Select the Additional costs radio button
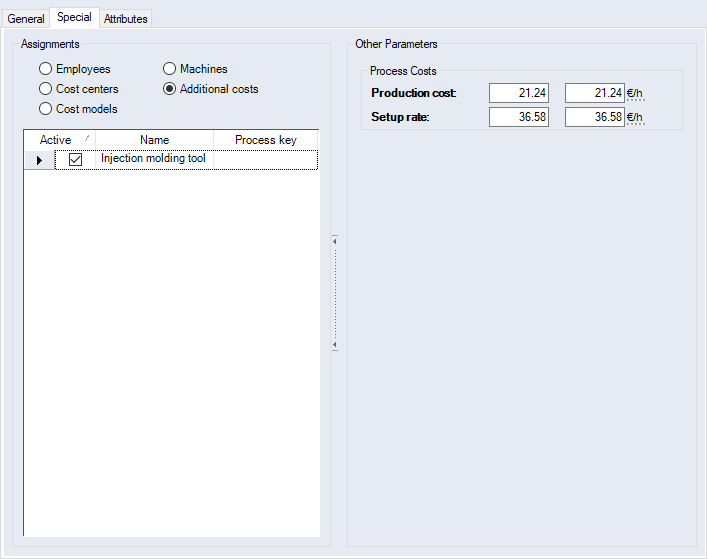The image size is (707, 559). [169, 89]
